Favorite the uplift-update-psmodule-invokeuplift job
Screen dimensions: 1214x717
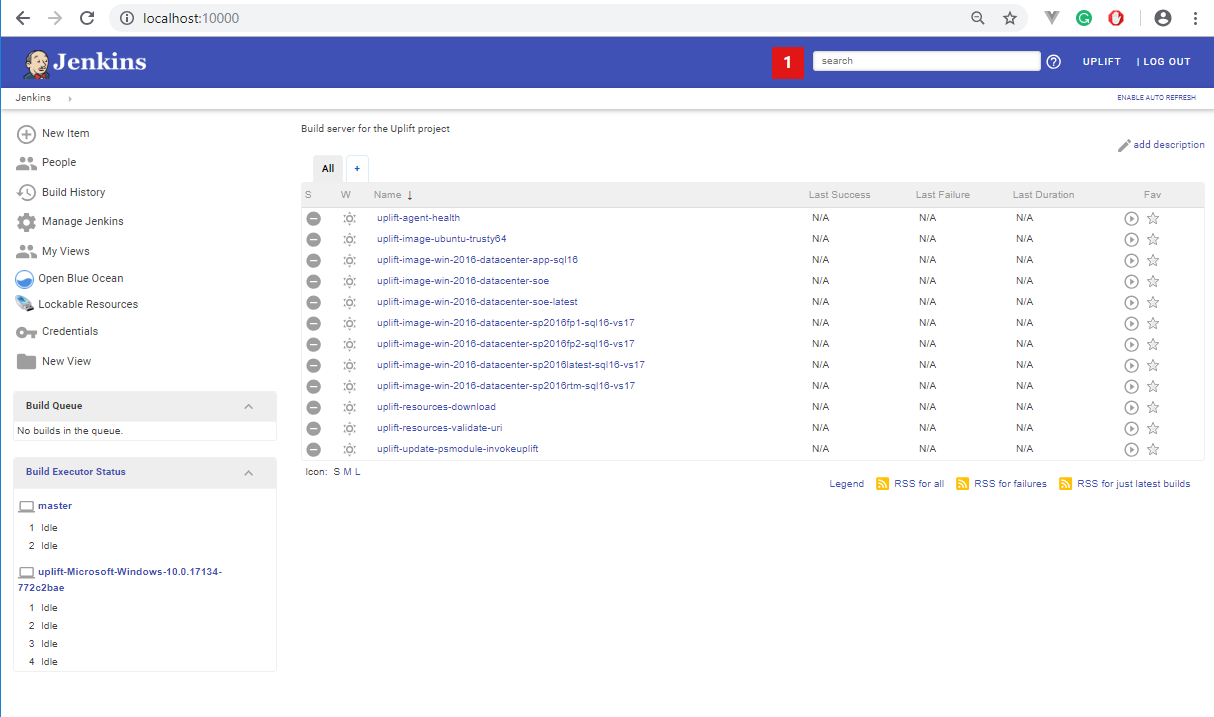(x=1153, y=449)
